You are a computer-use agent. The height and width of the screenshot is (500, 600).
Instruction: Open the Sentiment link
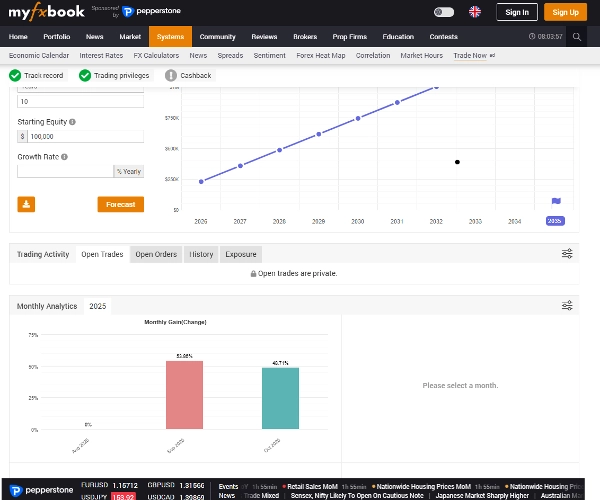269,55
